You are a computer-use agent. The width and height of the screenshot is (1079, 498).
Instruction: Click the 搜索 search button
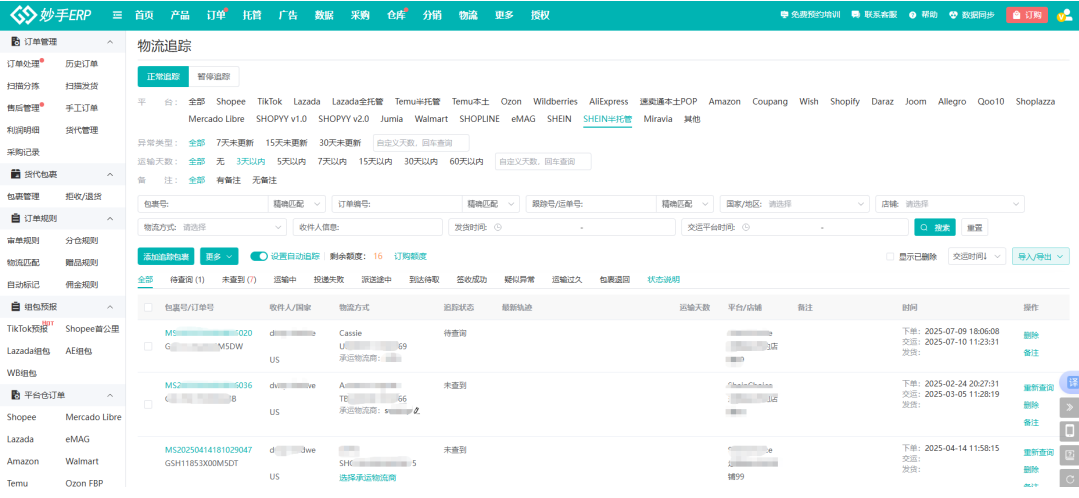[935, 227]
